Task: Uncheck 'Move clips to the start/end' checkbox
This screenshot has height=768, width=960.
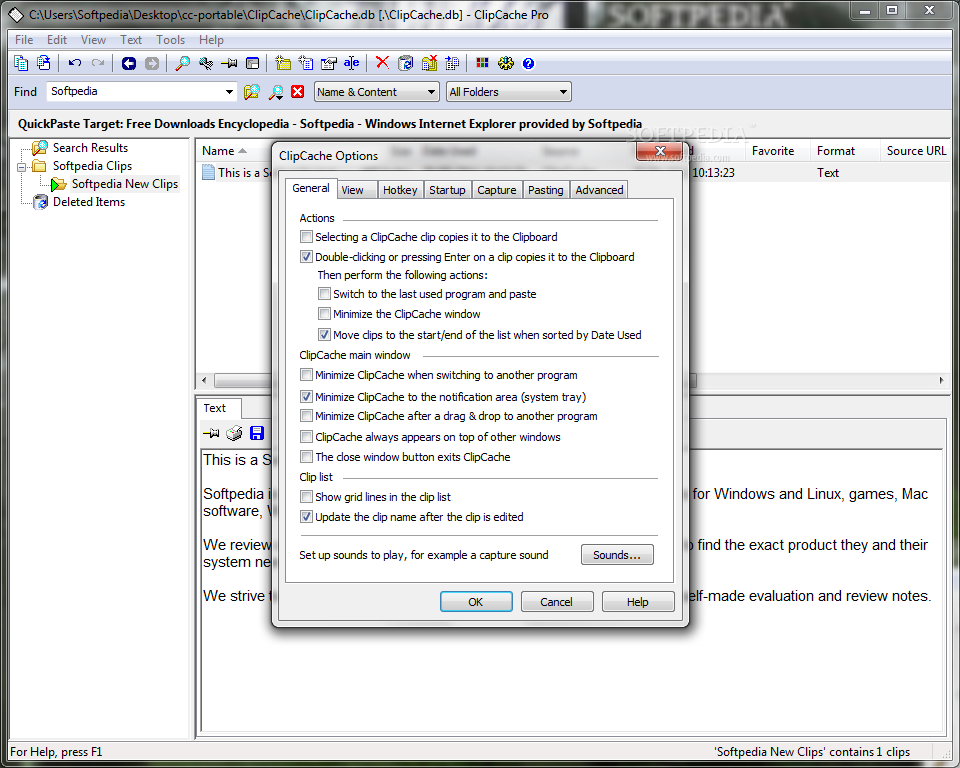Action: [324, 334]
